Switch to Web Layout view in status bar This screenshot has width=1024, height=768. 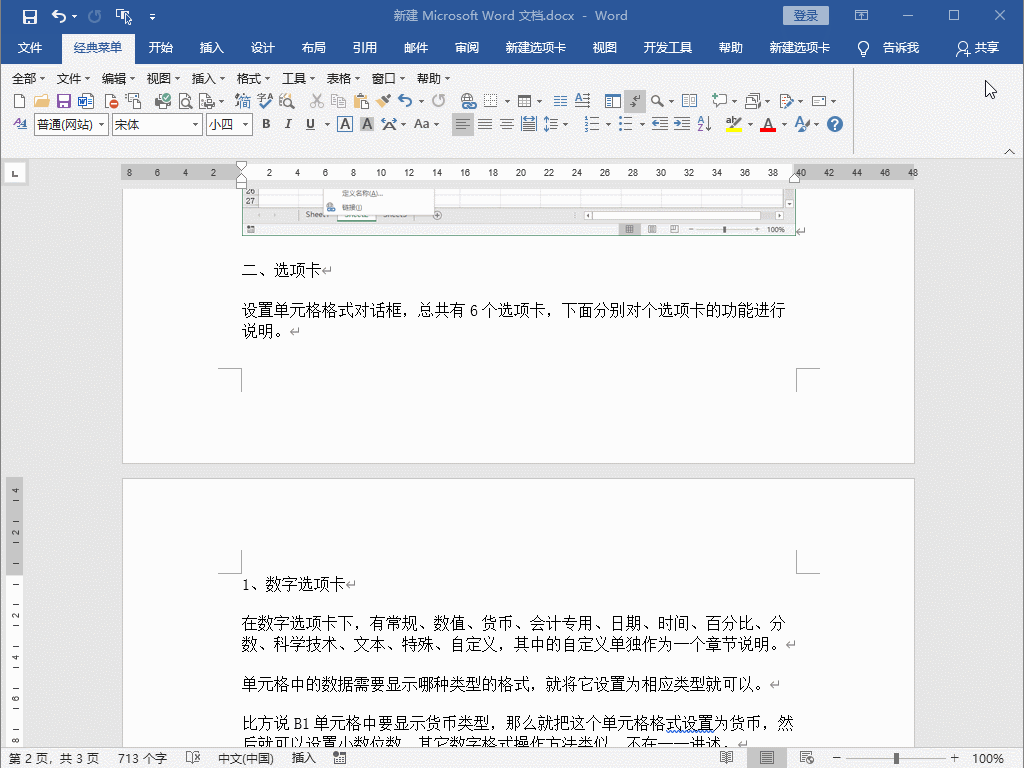point(807,758)
